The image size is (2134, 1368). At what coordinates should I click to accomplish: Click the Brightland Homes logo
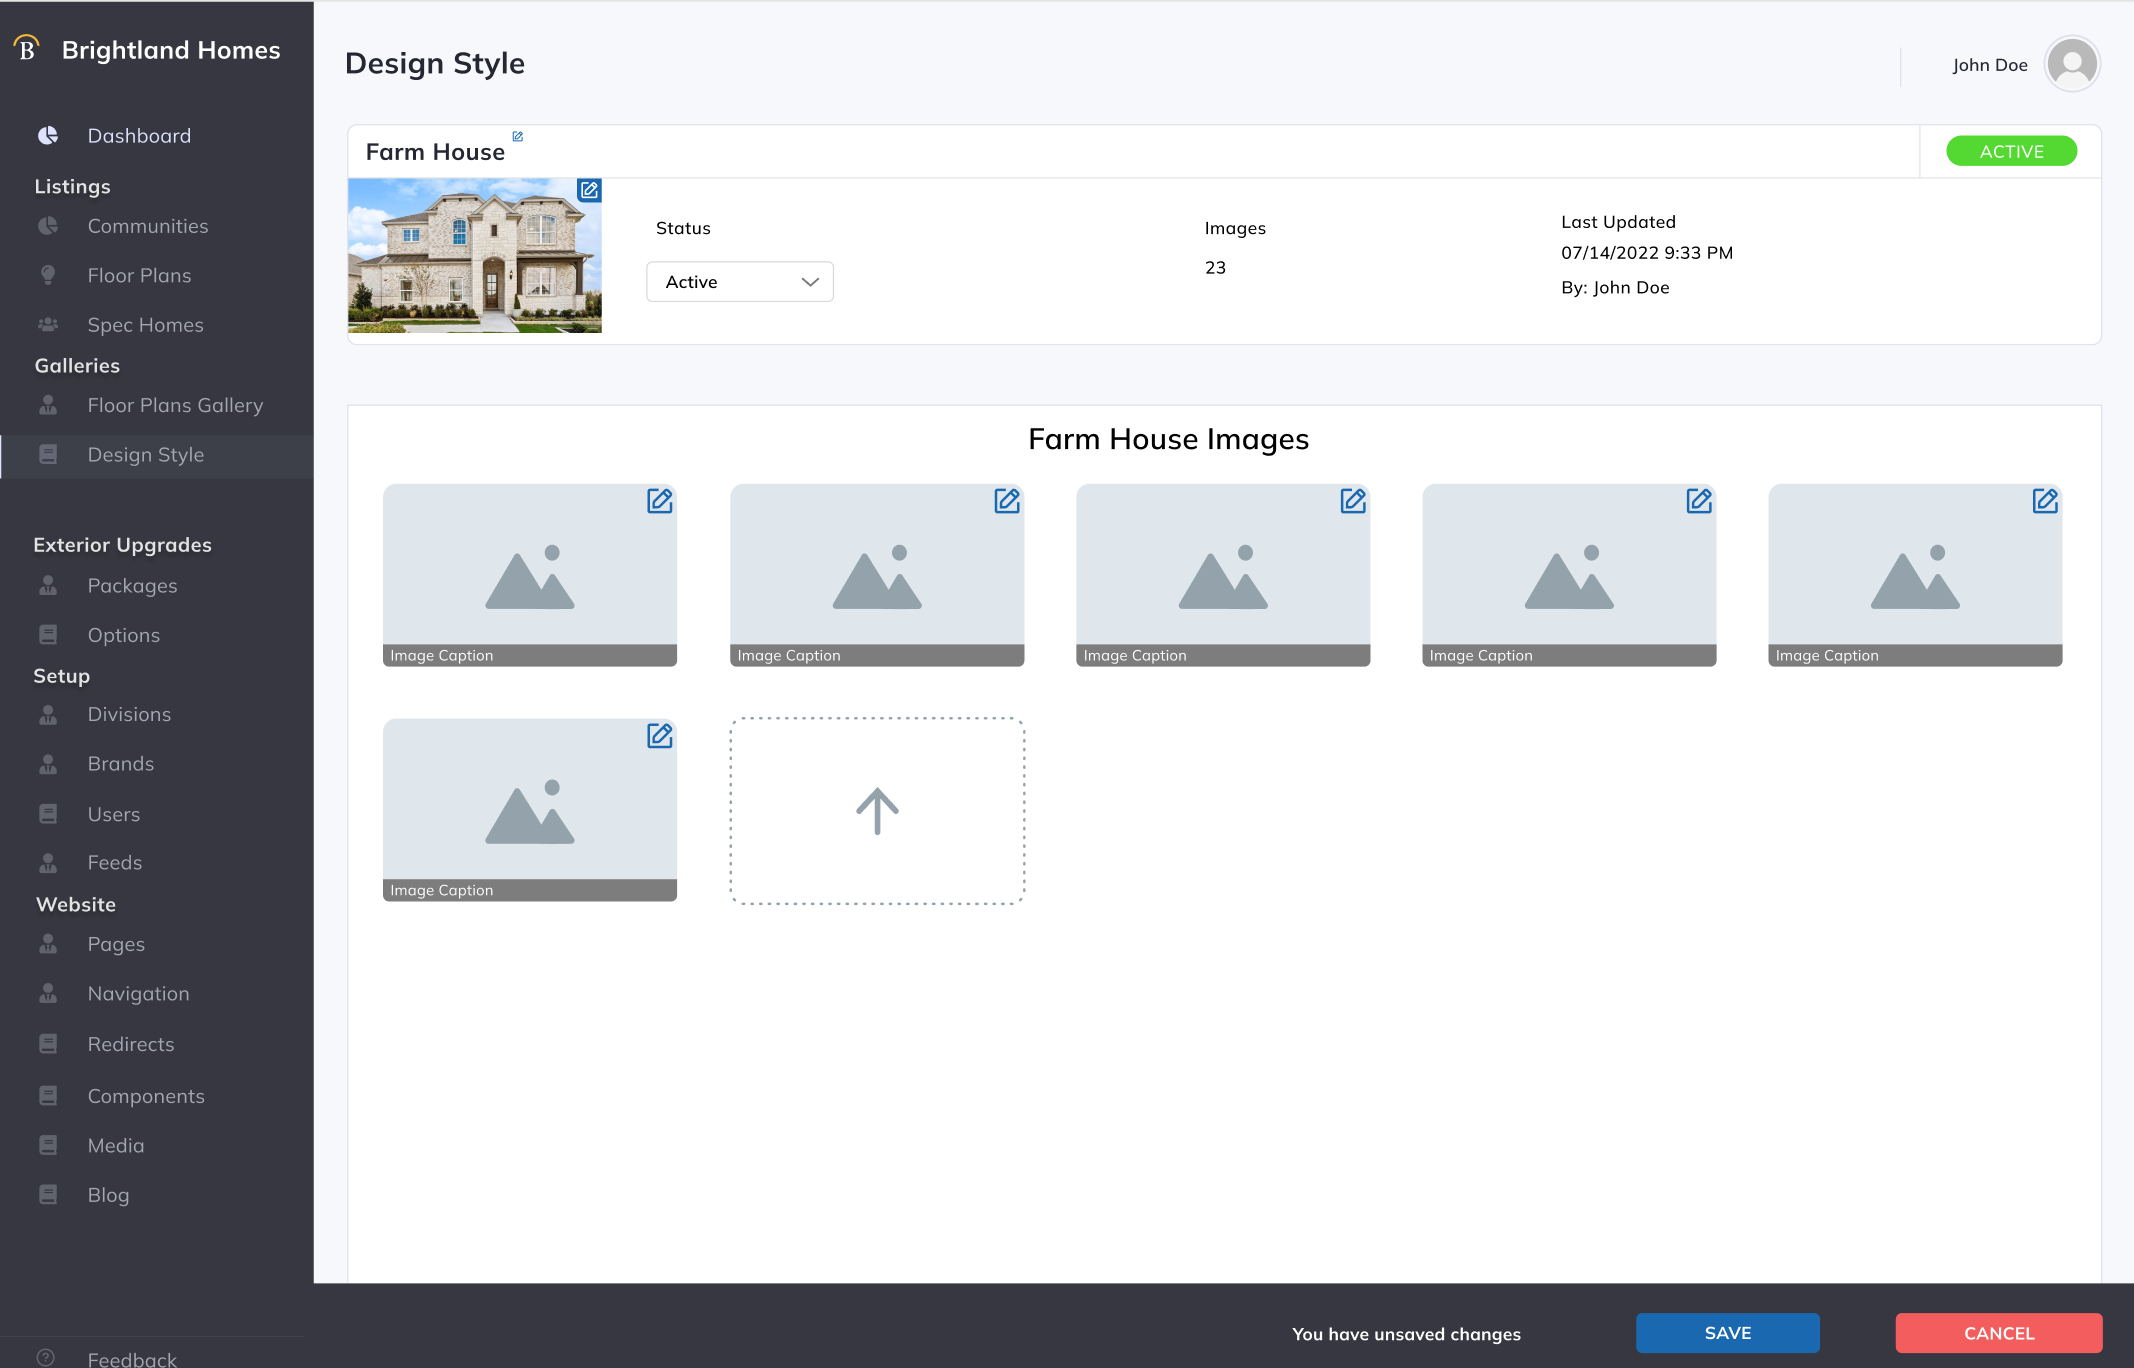point(27,49)
